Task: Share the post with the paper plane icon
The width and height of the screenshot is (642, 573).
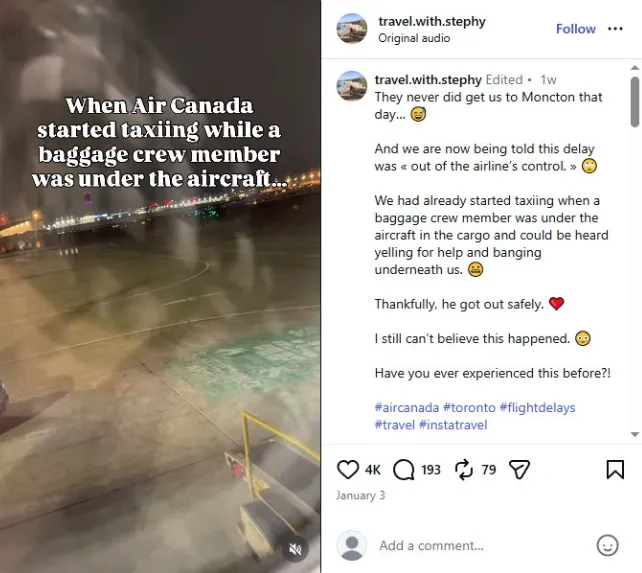Action: point(519,469)
